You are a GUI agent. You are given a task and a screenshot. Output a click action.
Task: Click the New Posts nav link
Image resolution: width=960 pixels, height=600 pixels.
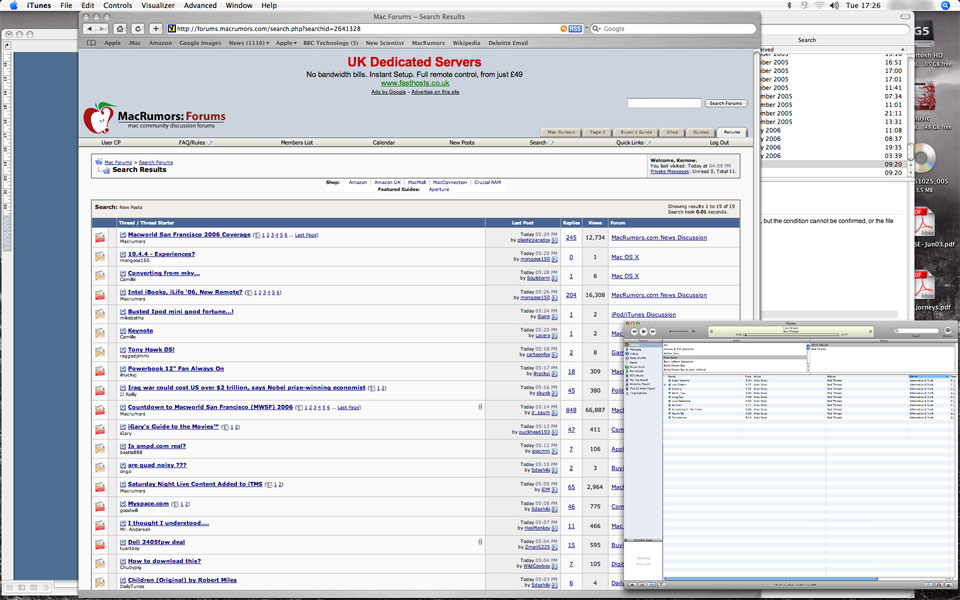pyautogui.click(x=462, y=143)
